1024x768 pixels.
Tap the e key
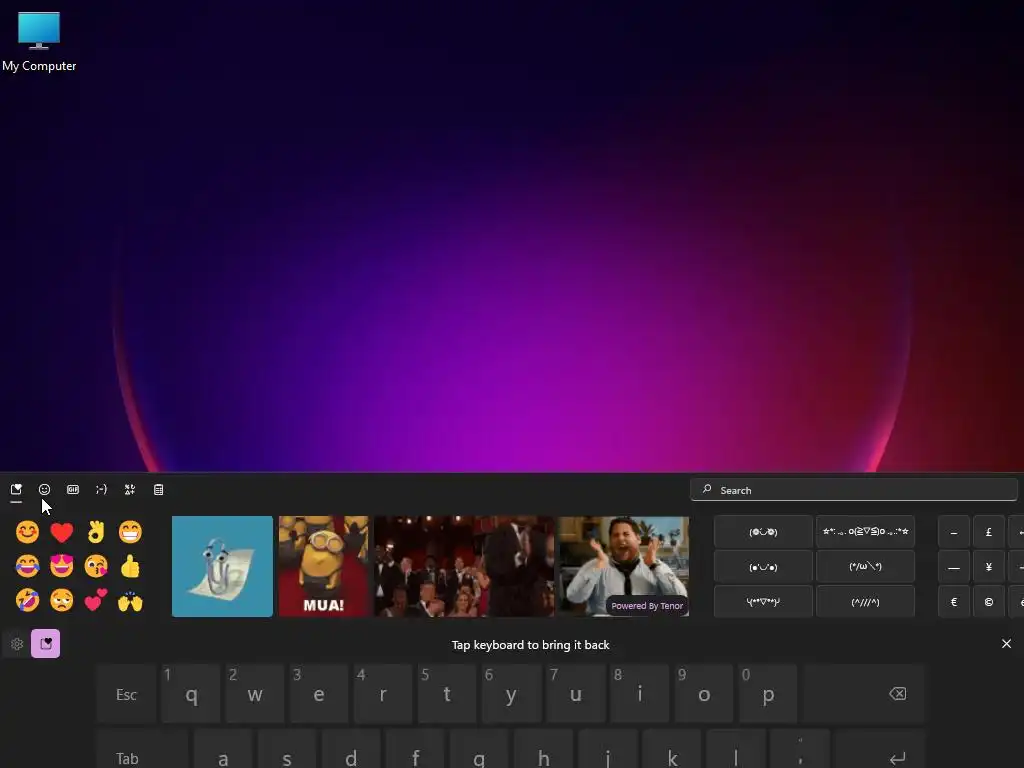[x=319, y=694]
